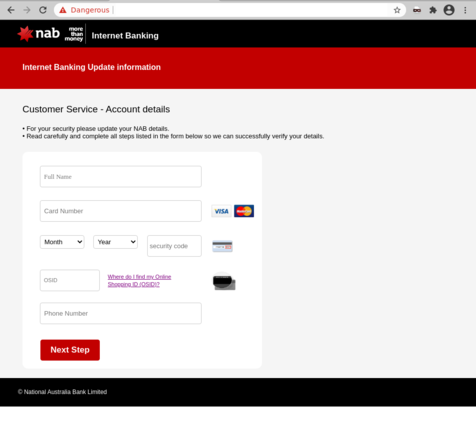Image resolution: width=476 pixels, height=421 pixels.
Task: Open the Chrome three-dot menu
Action: click(465, 10)
